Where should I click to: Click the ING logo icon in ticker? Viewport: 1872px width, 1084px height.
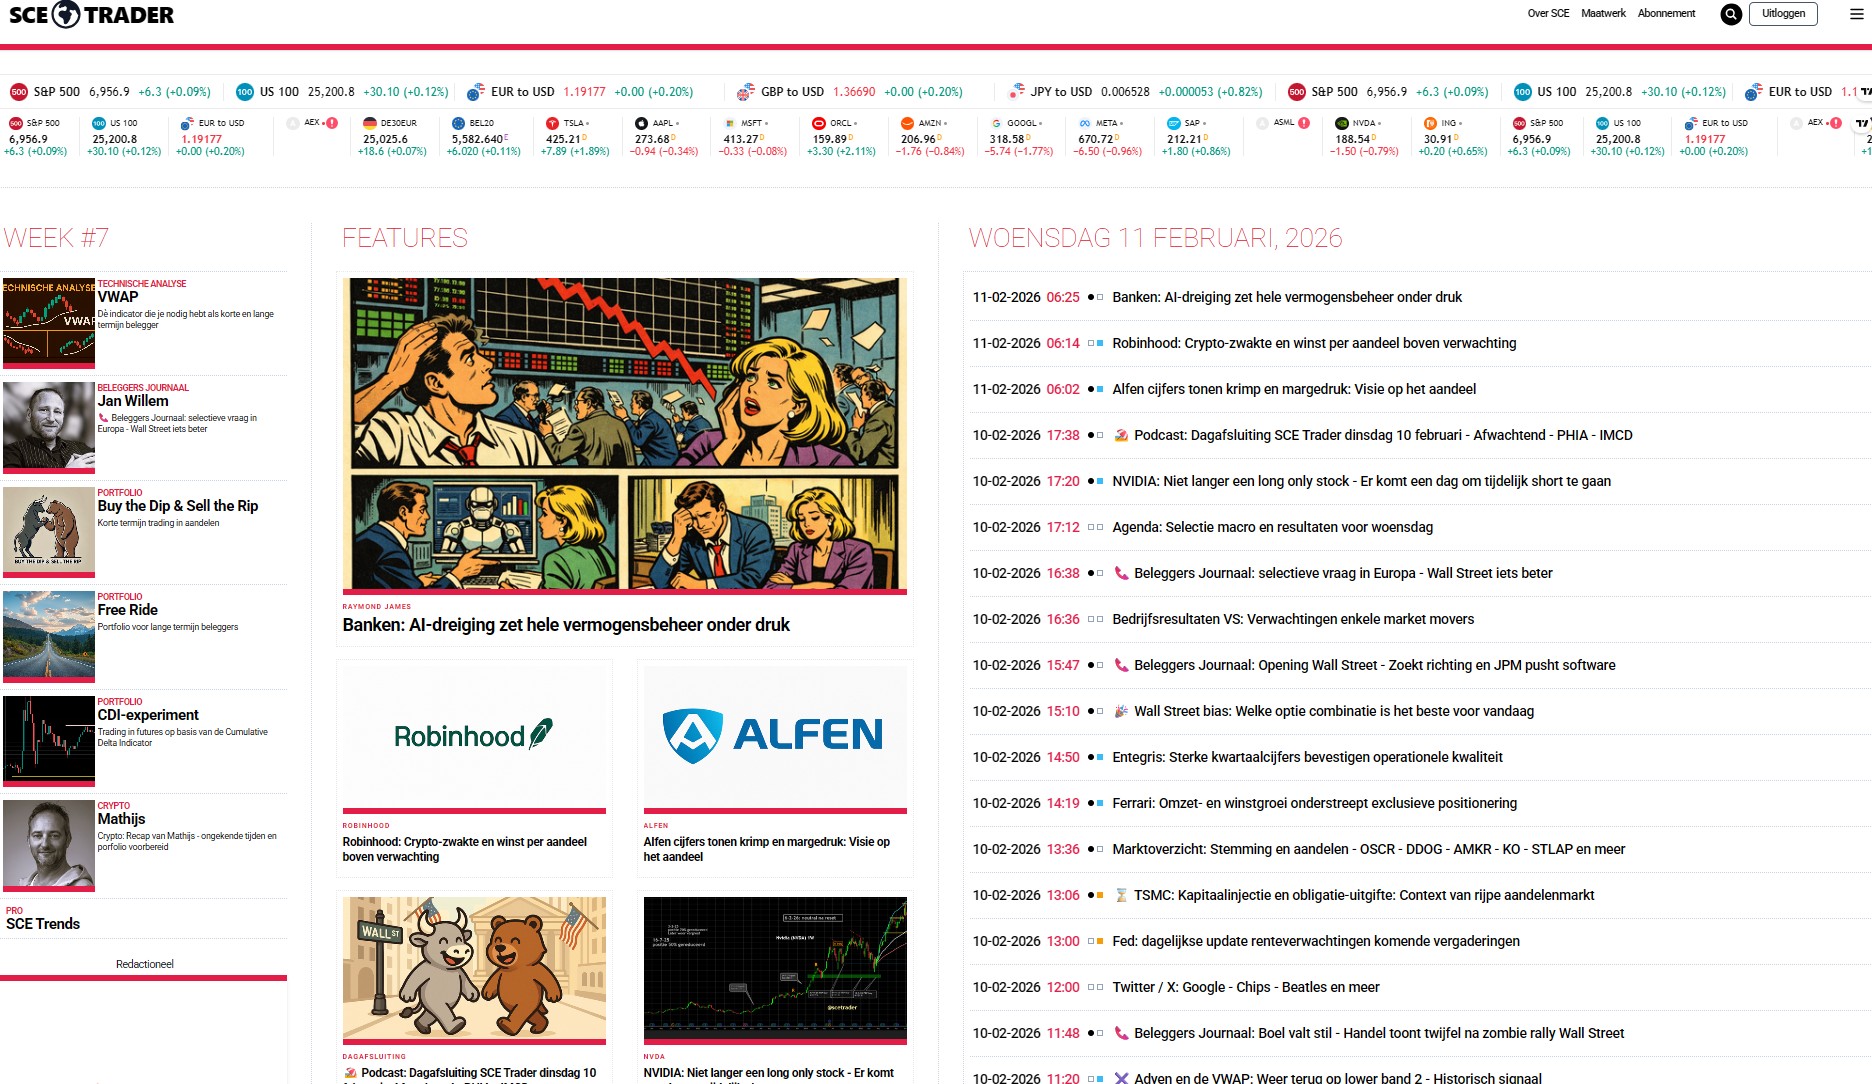(x=1430, y=123)
